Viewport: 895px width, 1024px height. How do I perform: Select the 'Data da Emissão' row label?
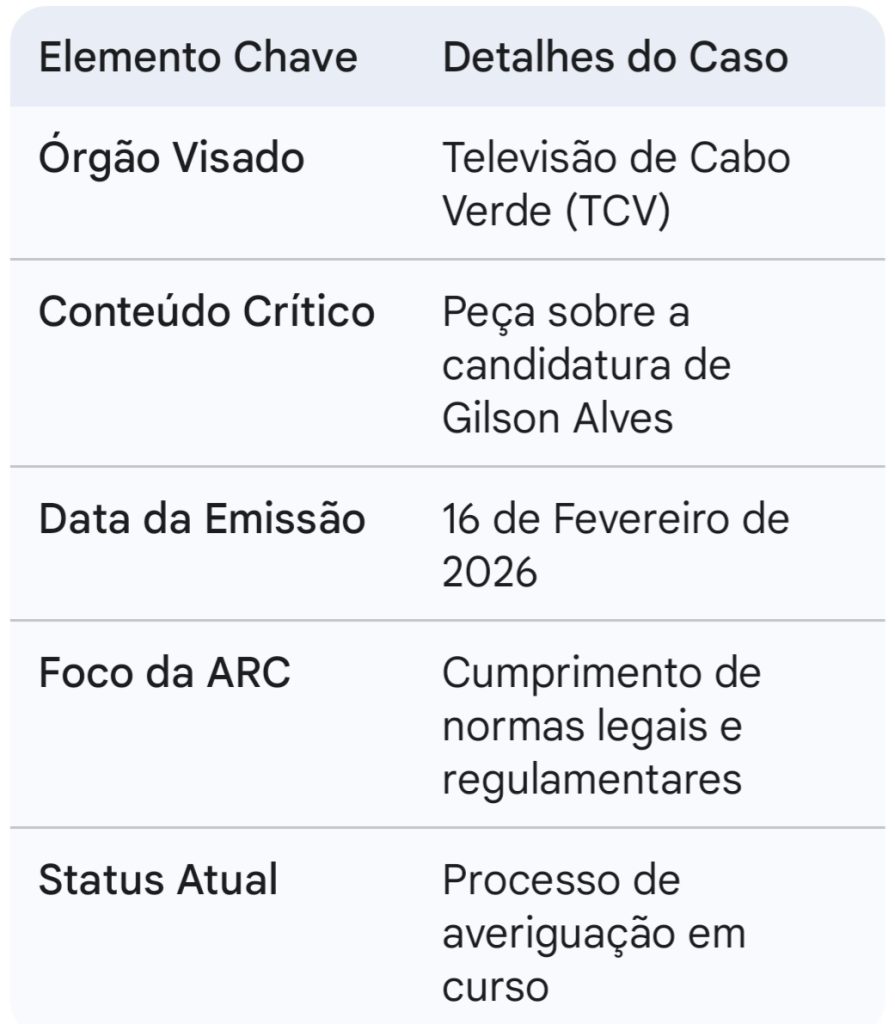click(x=202, y=520)
